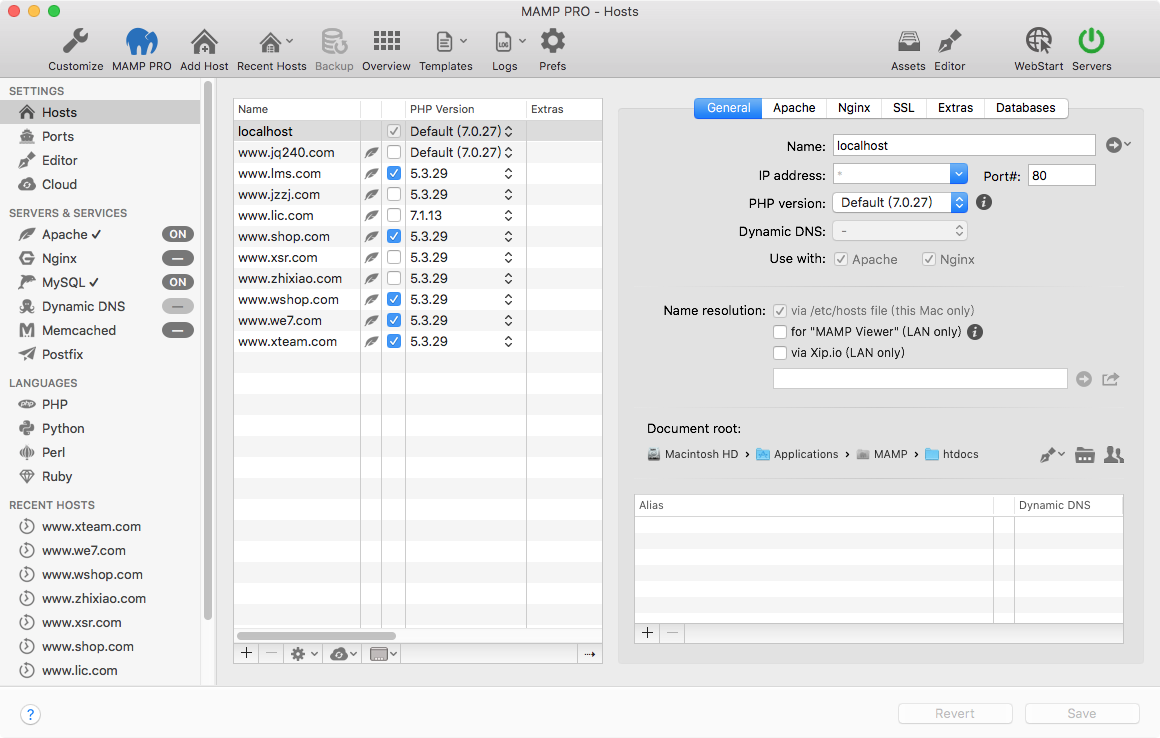
Task: Click the Save button
Action: (1081, 714)
